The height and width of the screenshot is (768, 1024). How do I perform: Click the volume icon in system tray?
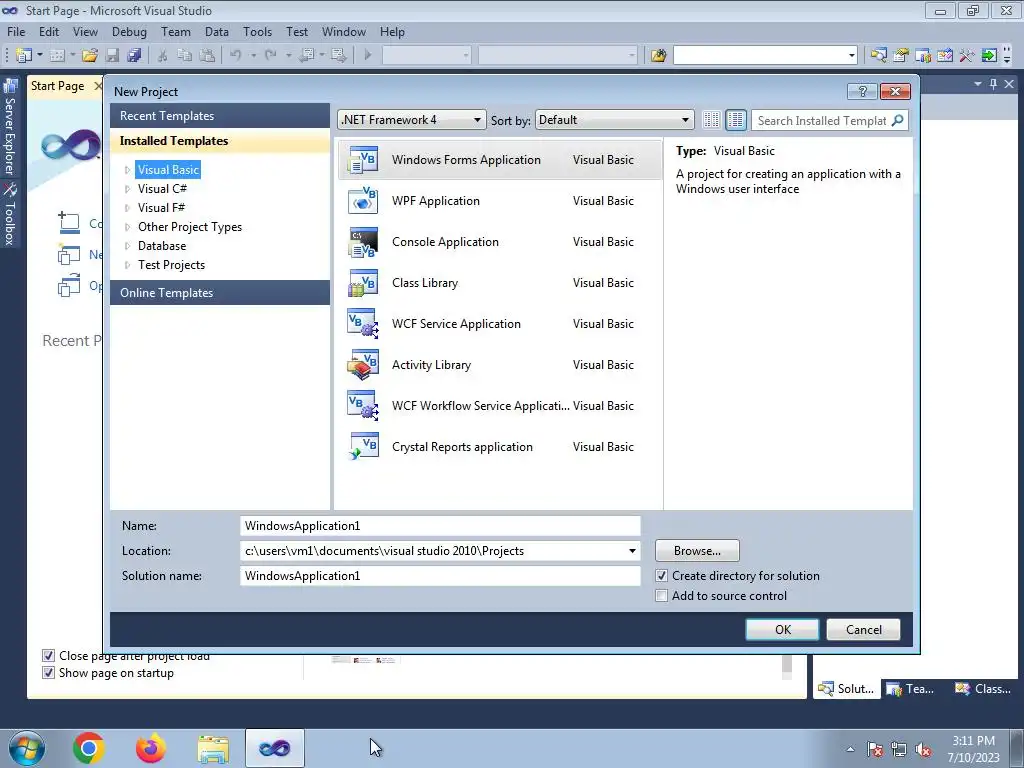pos(923,750)
